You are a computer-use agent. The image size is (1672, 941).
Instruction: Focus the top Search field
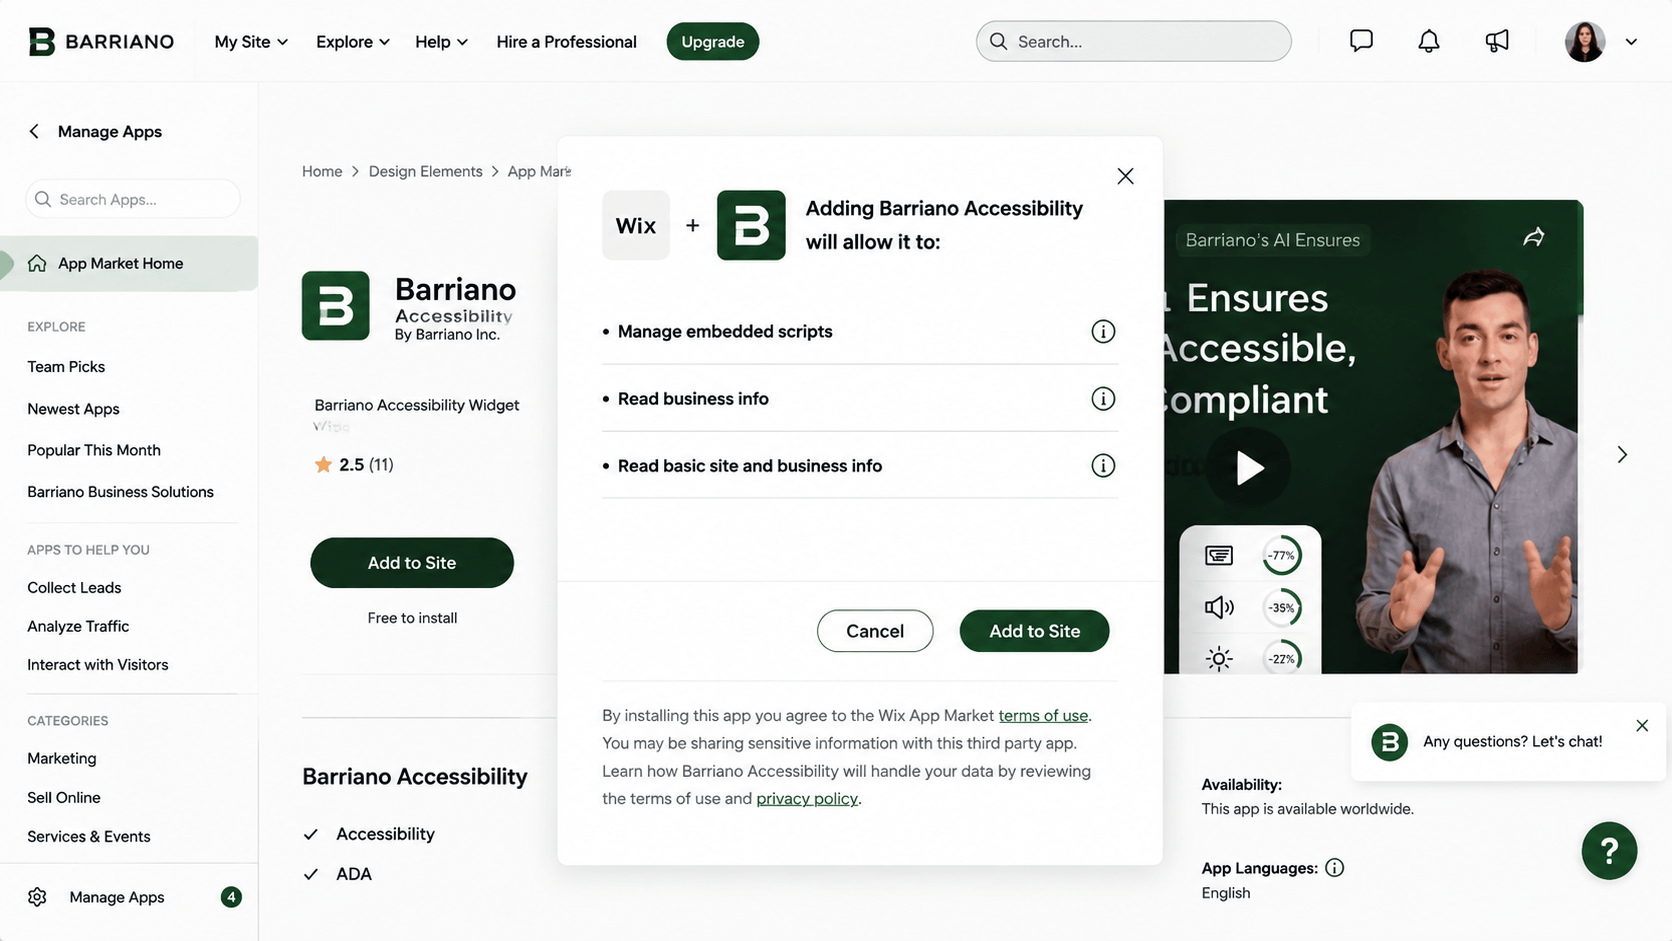[x=1134, y=41]
